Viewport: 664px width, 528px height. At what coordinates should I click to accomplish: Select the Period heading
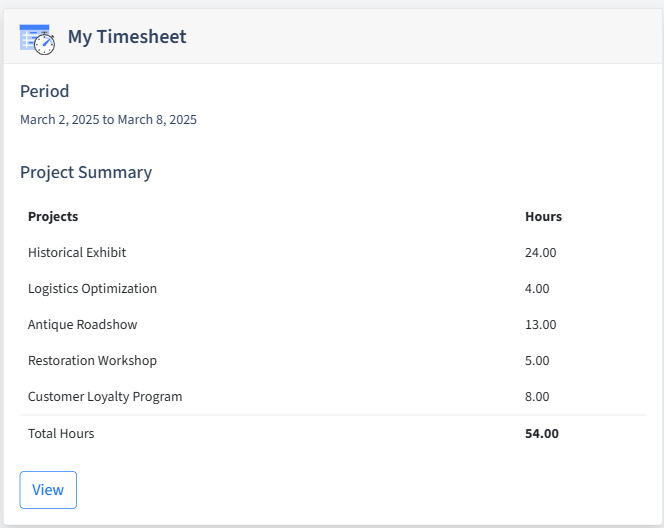pos(44,91)
